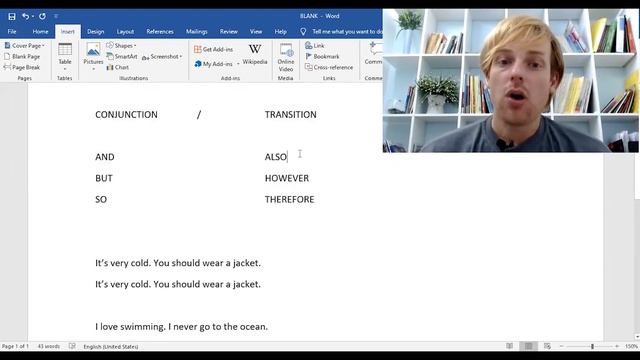Click the word TRANSITION heading
640x360 pixels.
290,115
